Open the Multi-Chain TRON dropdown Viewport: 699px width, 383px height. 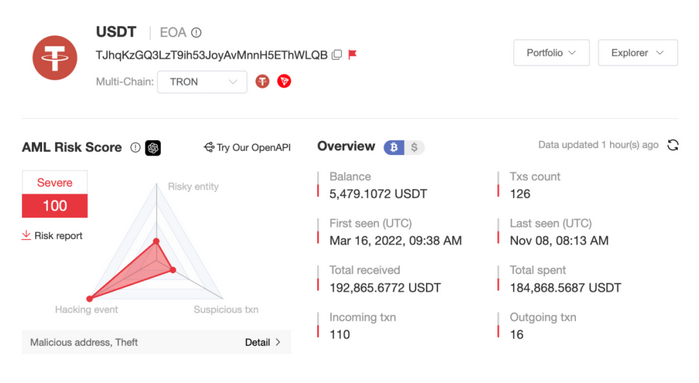[x=202, y=82]
